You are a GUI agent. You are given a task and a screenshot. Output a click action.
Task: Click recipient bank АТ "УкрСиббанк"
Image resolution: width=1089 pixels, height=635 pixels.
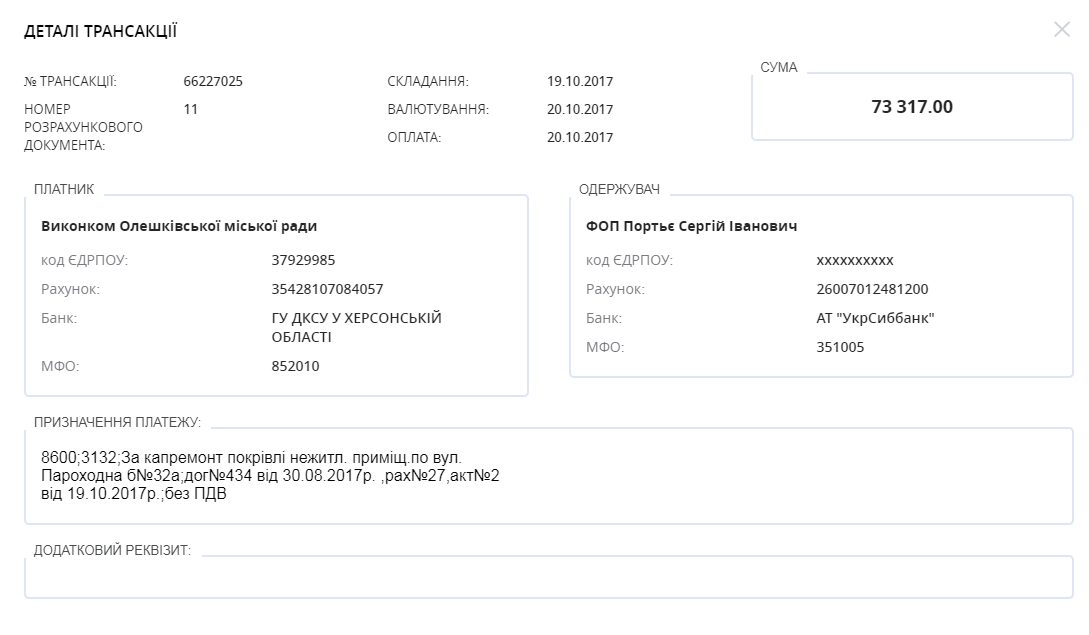tap(875, 318)
